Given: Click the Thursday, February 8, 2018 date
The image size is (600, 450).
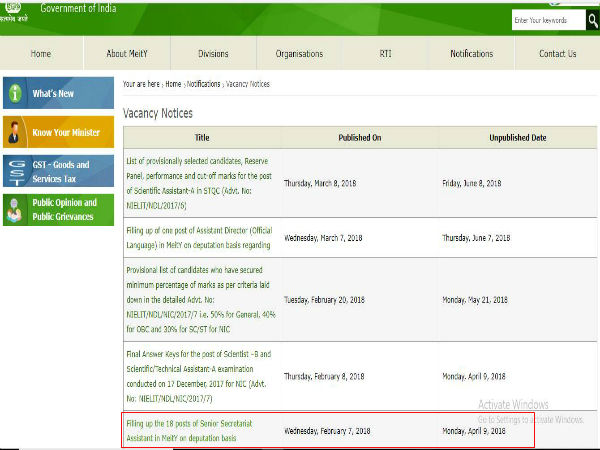Looking at the screenshot, I should tap(324, 377).
